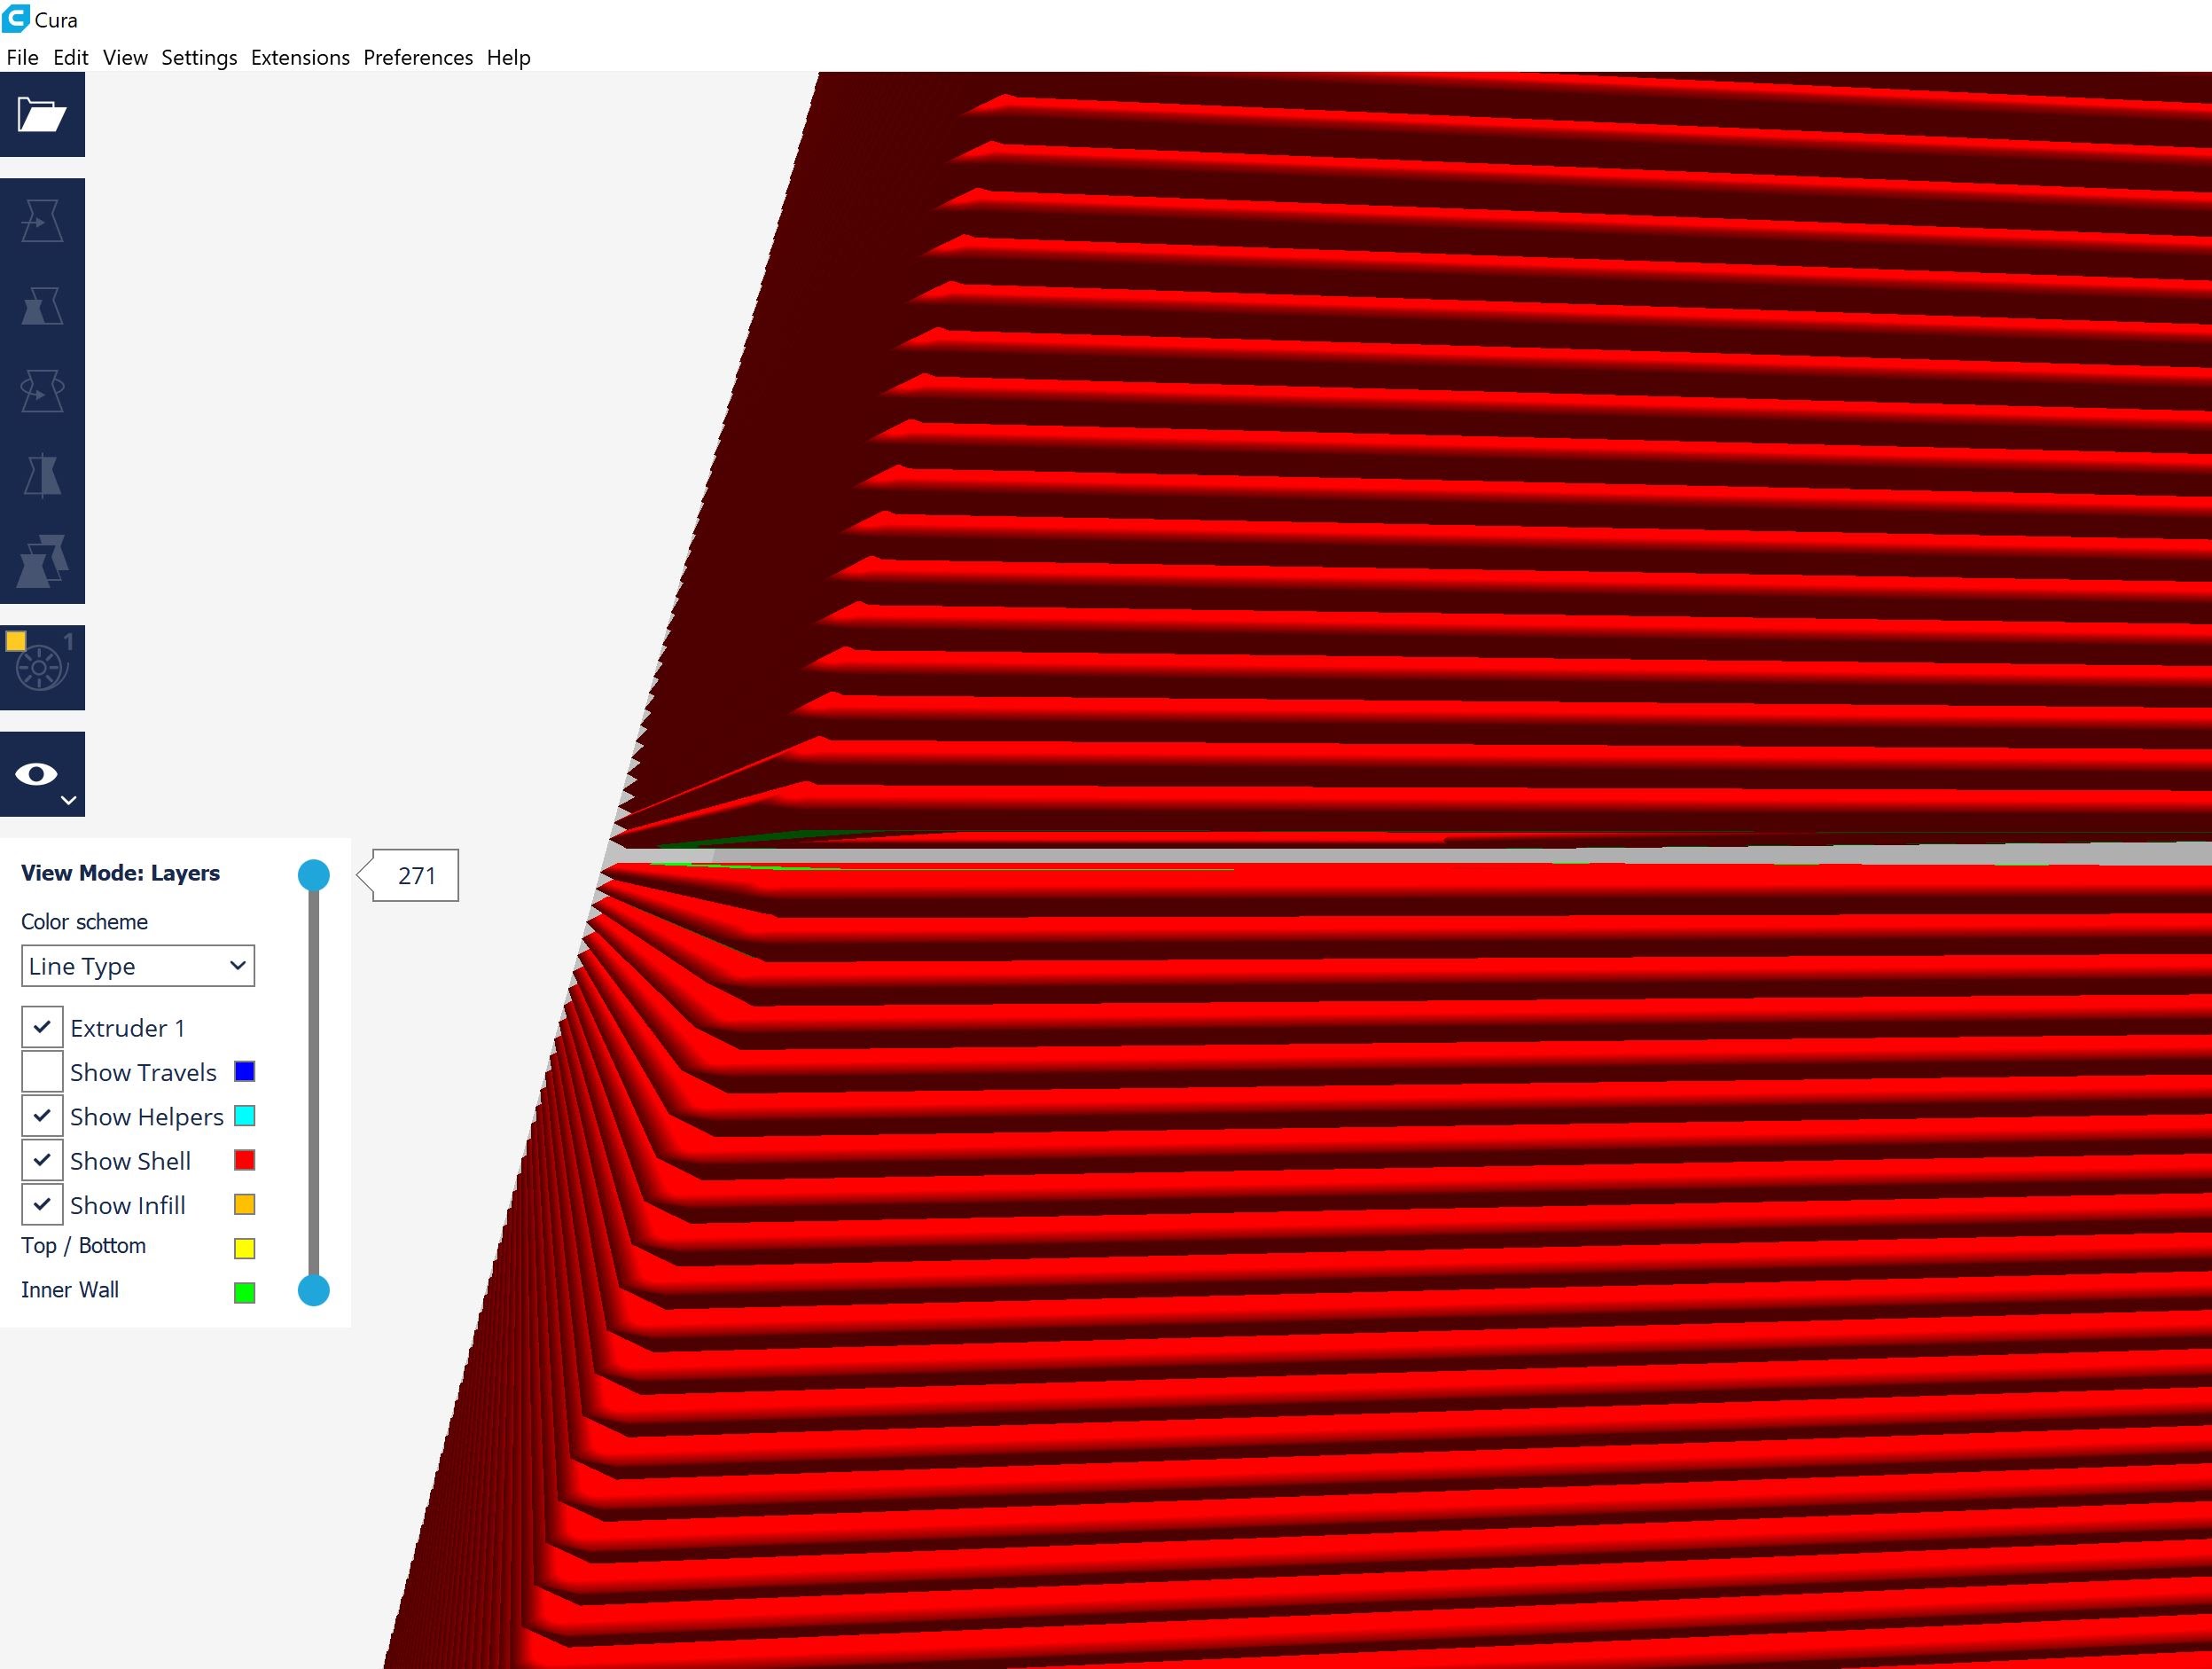Click the Open File folder icon

(x=42, y=114)
